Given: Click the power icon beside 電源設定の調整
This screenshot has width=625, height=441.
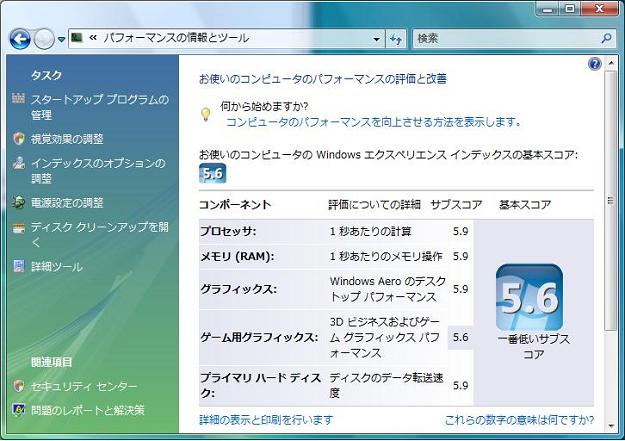Looking at the screenshot, I should tap(18, 203).
